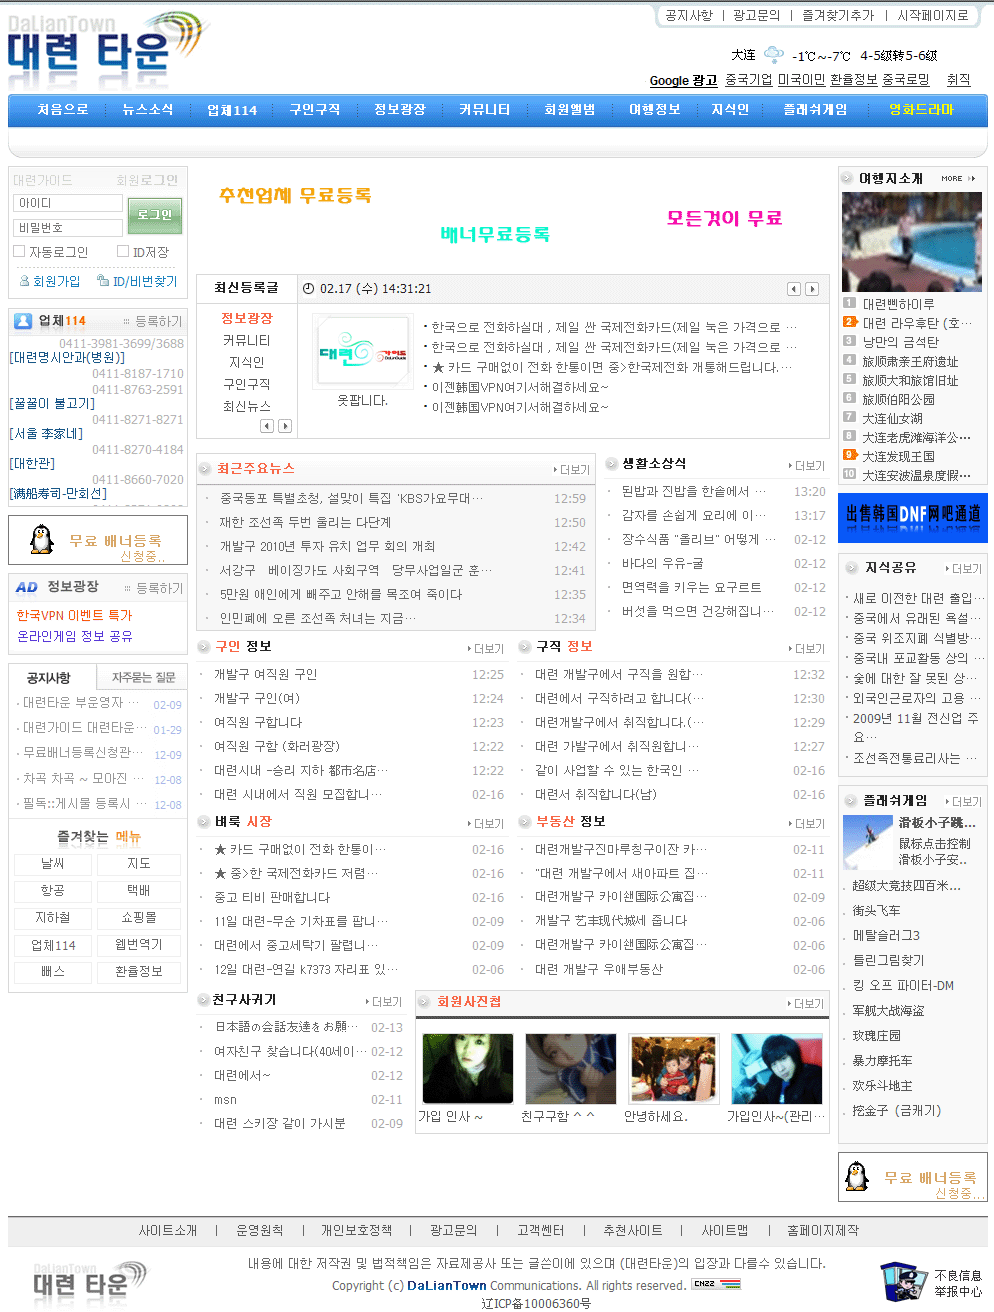The height and width of the screenshot is (1312, 994).
Task: Click the weather cloud icon beside 大连
Action: [774, 54]
